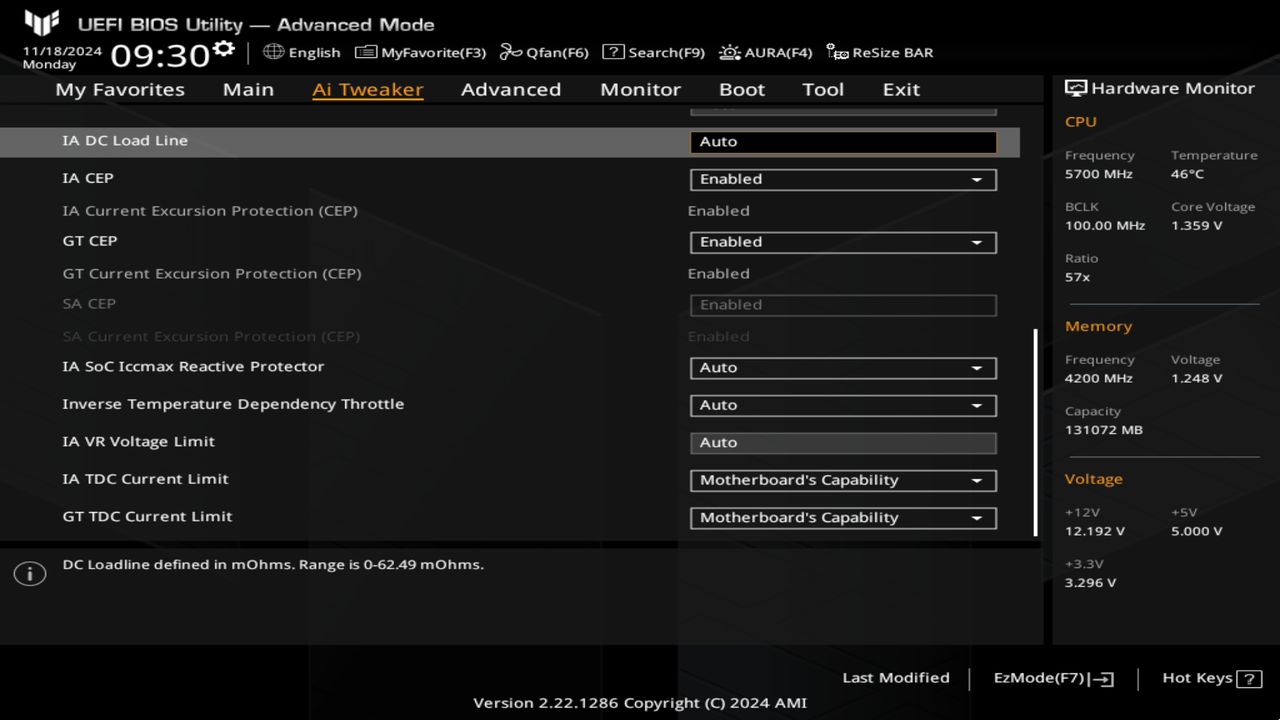This screenshot has width=1280, height=720.
Task: Click the DC Loadline help description text
Action: point(273,565)
